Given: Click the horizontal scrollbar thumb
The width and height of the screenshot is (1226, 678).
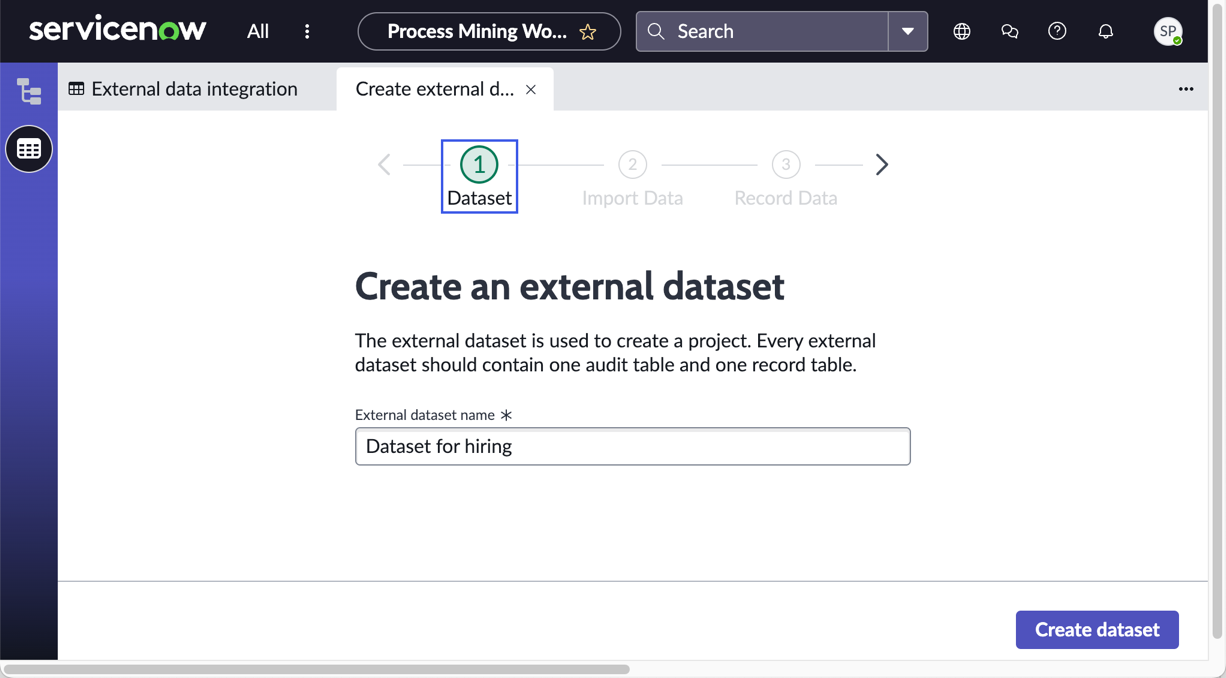Looking at the screenshot, I should pos(316,669).
